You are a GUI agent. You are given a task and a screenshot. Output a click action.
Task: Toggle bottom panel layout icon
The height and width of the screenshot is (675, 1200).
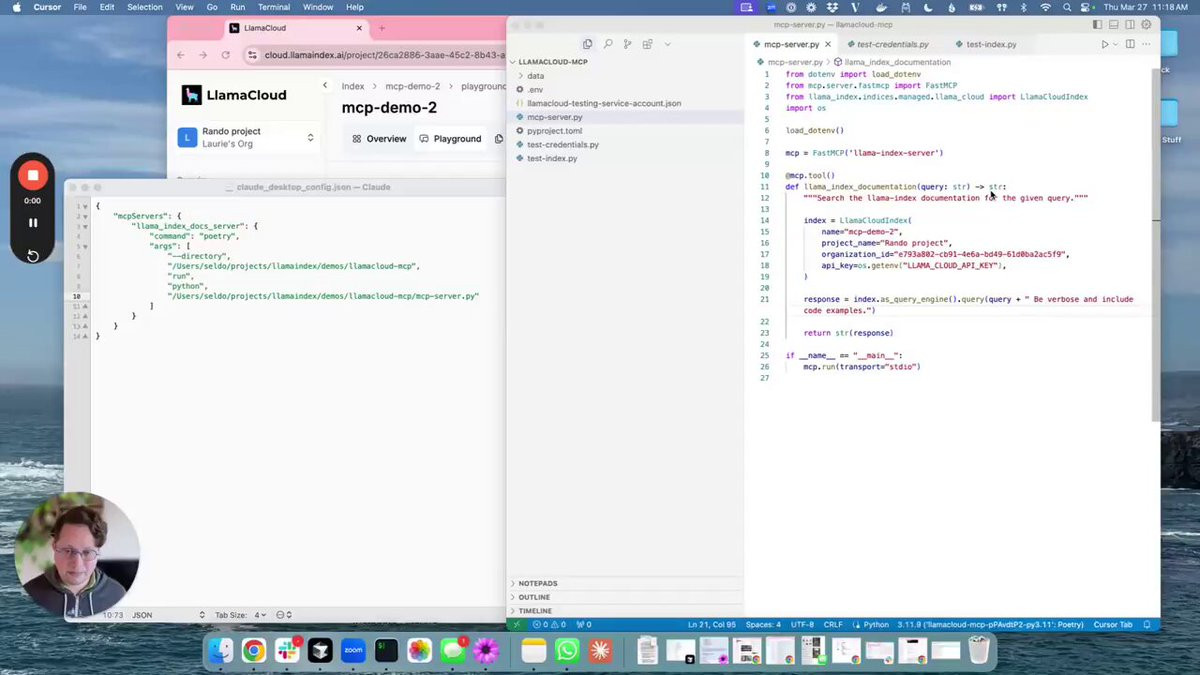point(1114,25)
